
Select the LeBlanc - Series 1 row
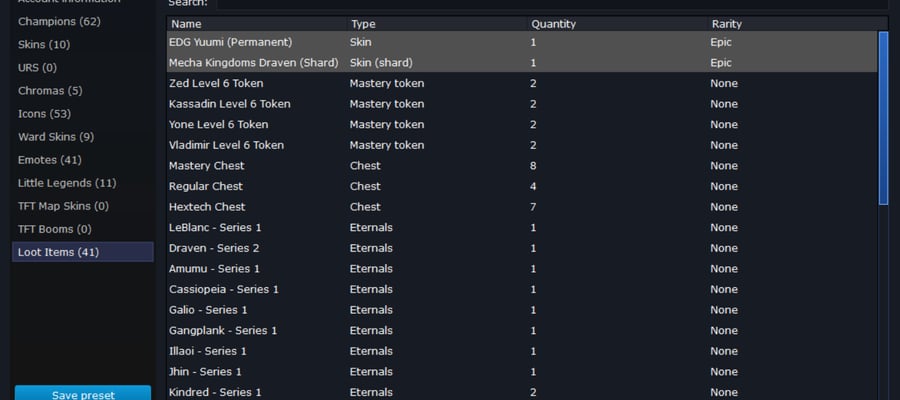point(522,228)
